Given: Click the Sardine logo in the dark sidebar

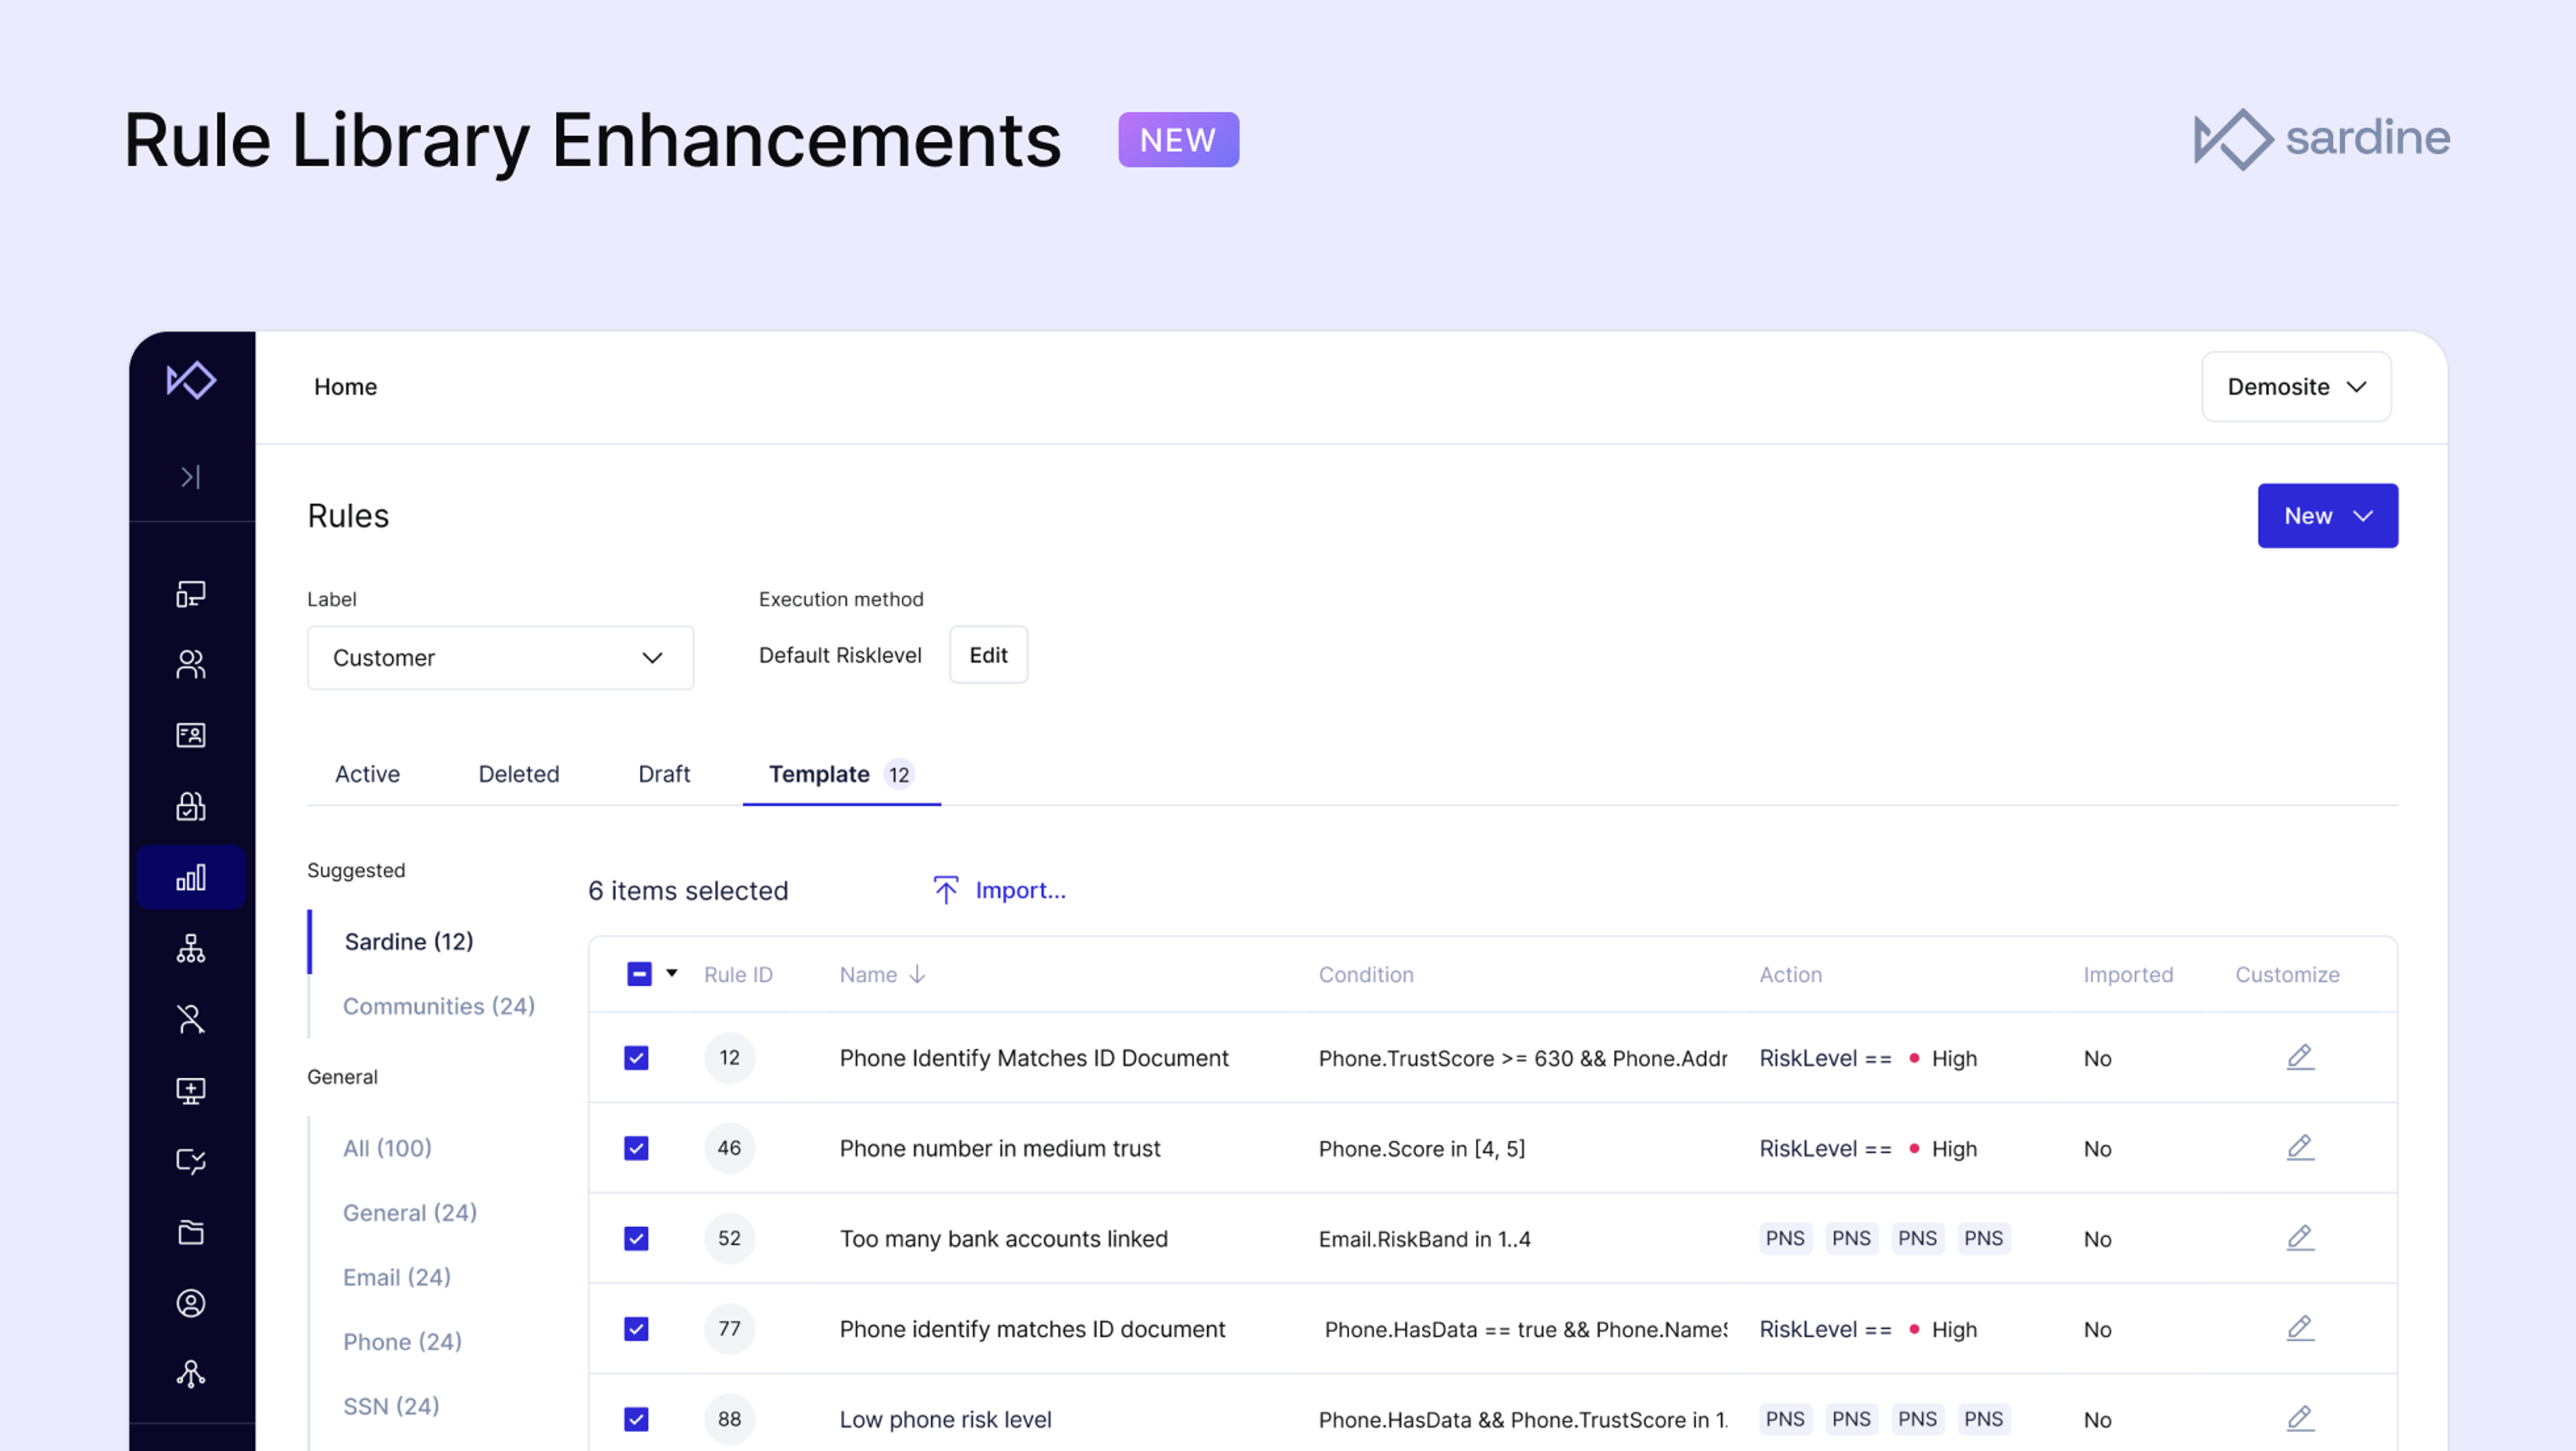Looking at the screenshot, I should point(191,380).
